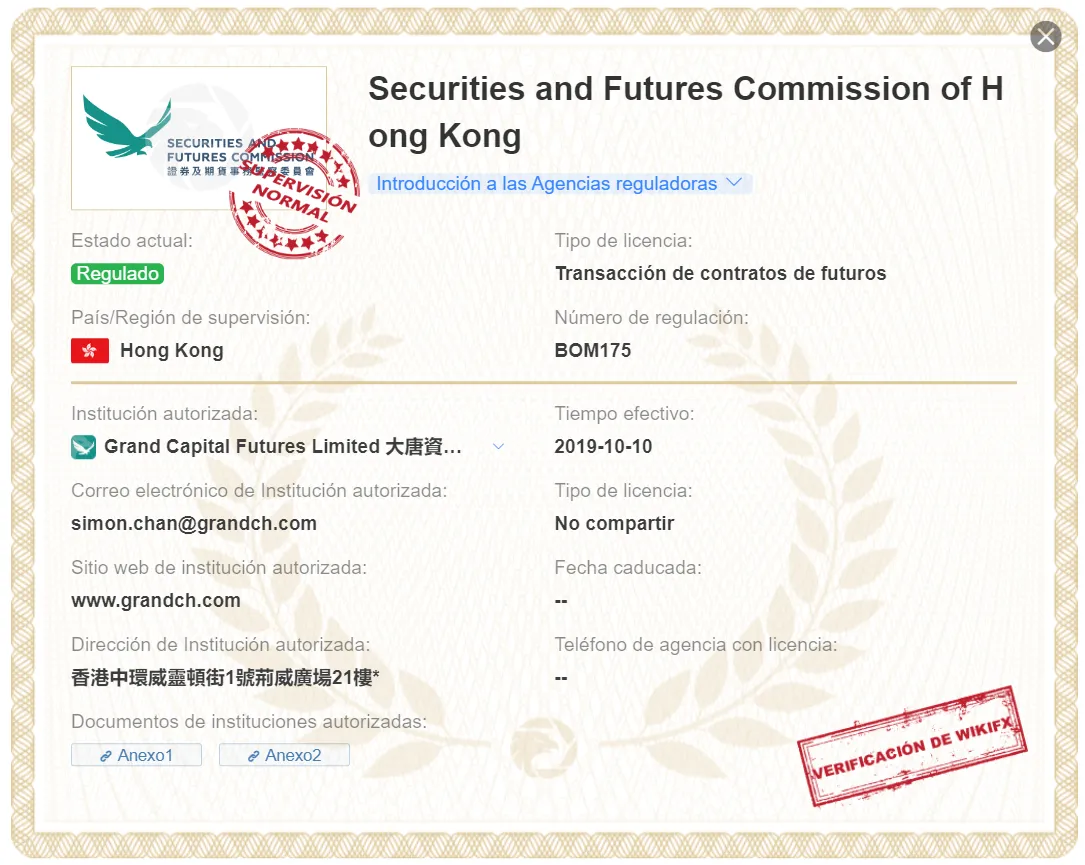Open the Anexo1 document
This screenshot has width=1085, height=865.
136,755
